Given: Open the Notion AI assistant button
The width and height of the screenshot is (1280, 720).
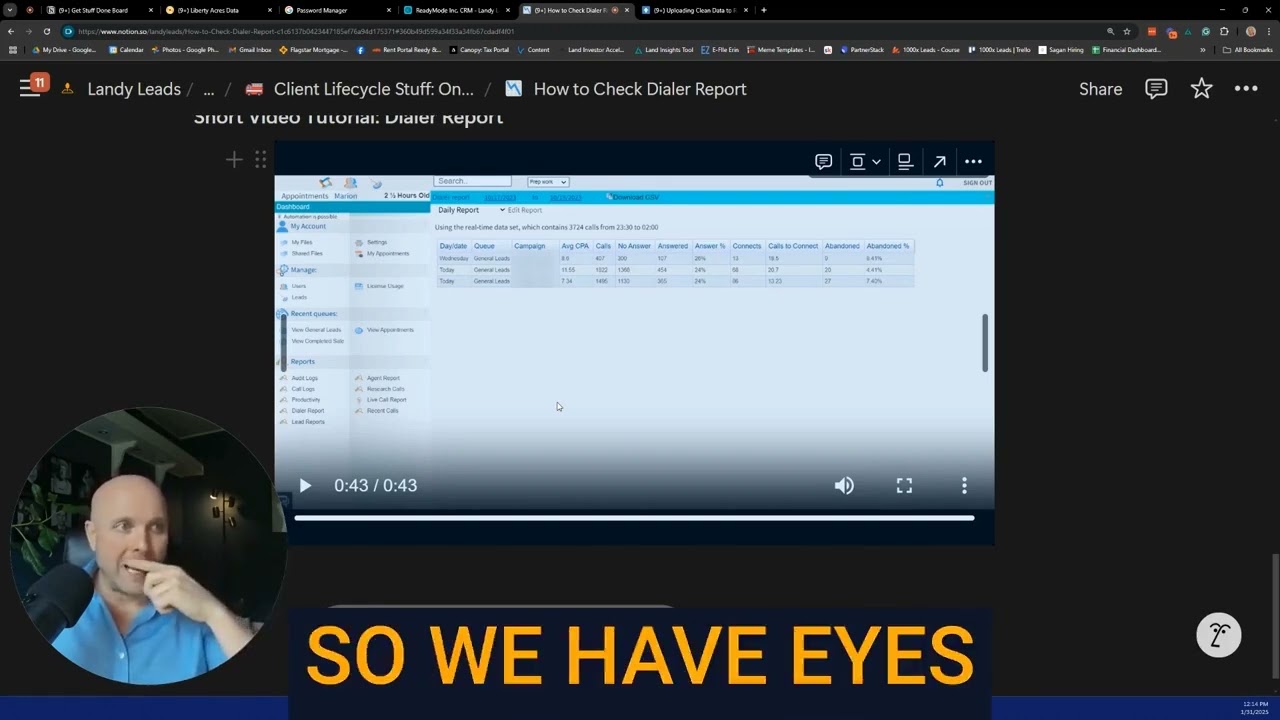Looking at the screenshot, I should pos(1219,635).
